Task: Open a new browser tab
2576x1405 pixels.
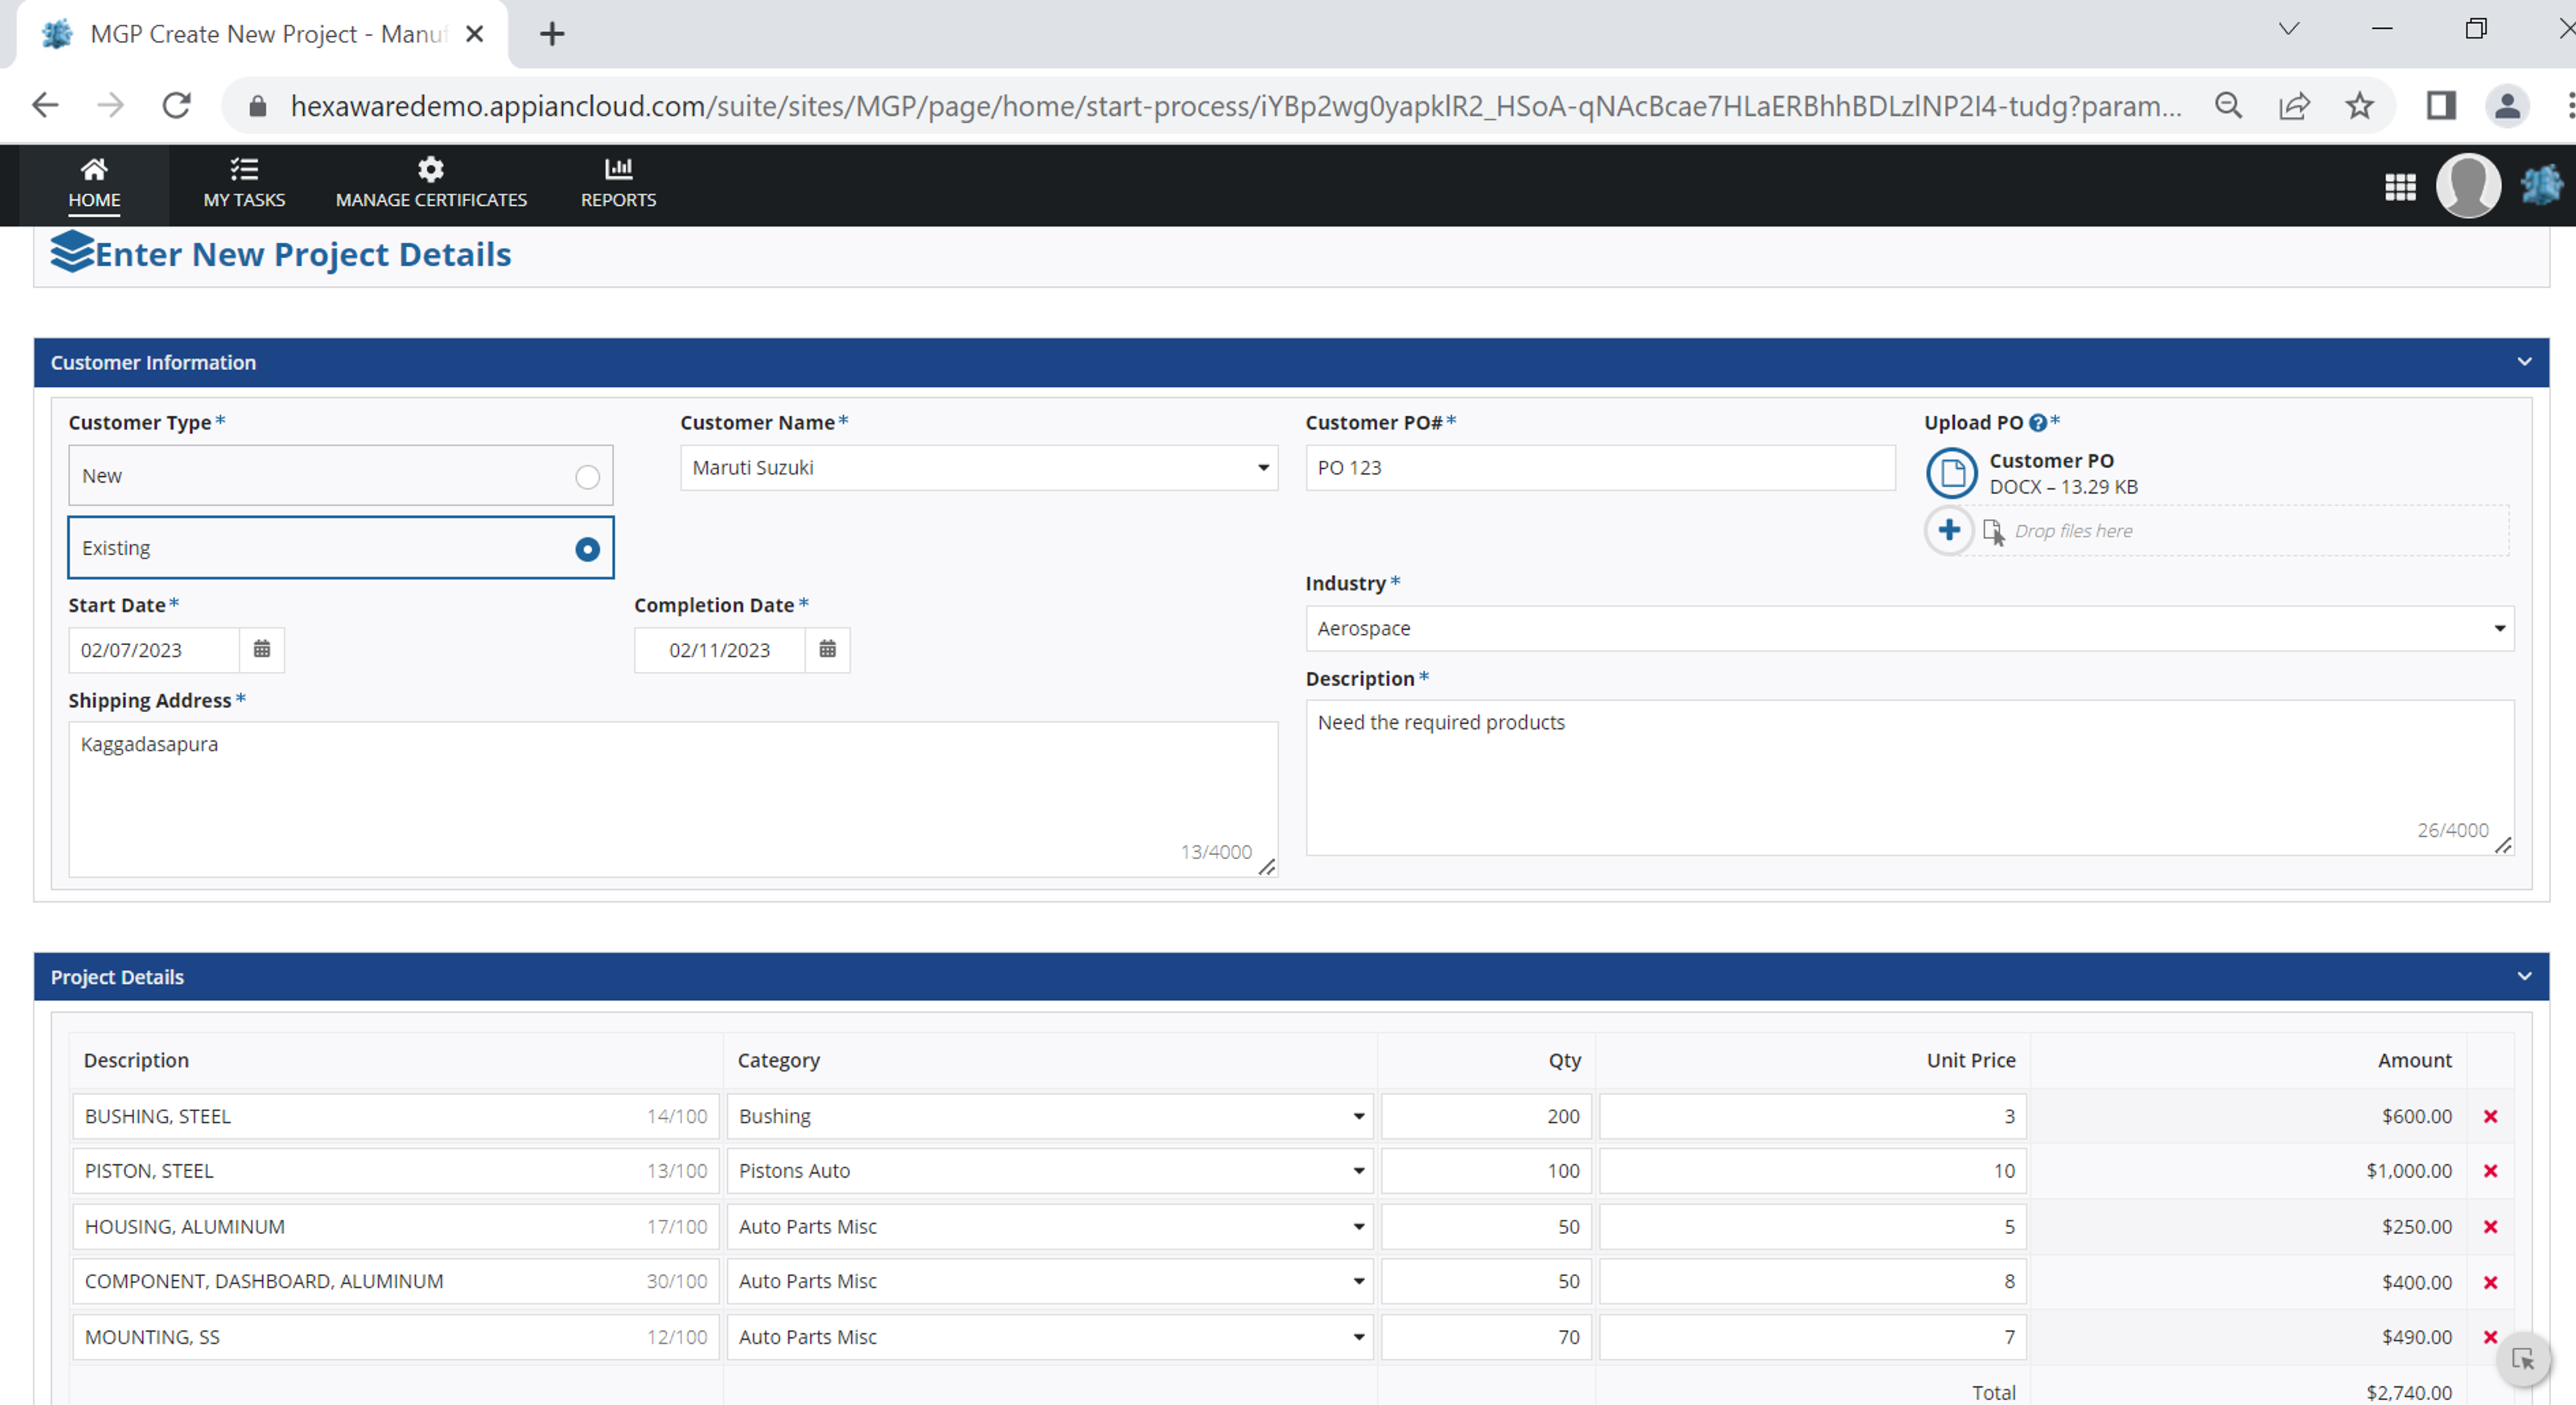Action: (x=552, y=34)
